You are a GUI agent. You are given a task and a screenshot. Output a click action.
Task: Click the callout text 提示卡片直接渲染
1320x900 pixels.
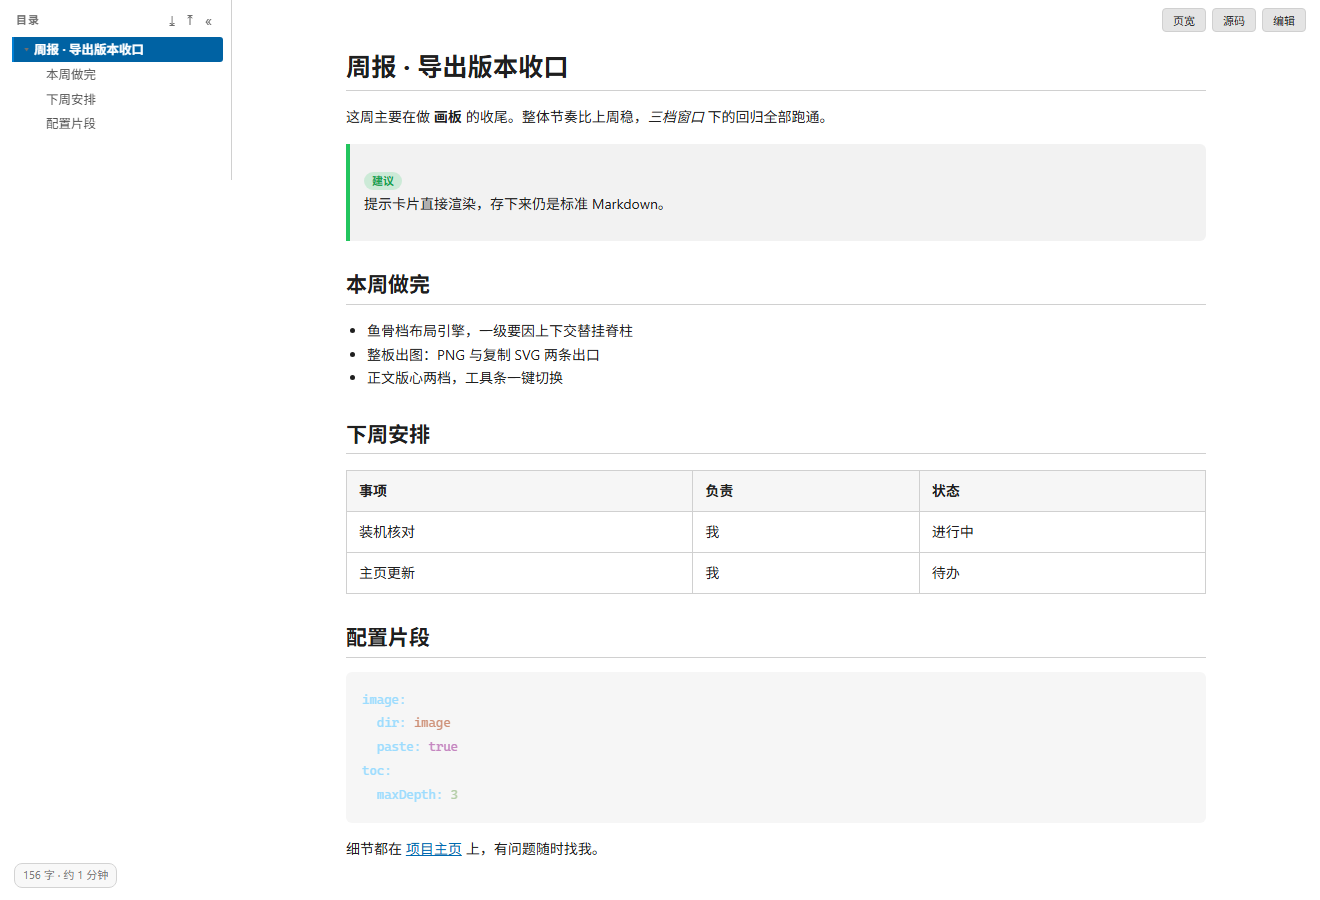pos(420,204)
